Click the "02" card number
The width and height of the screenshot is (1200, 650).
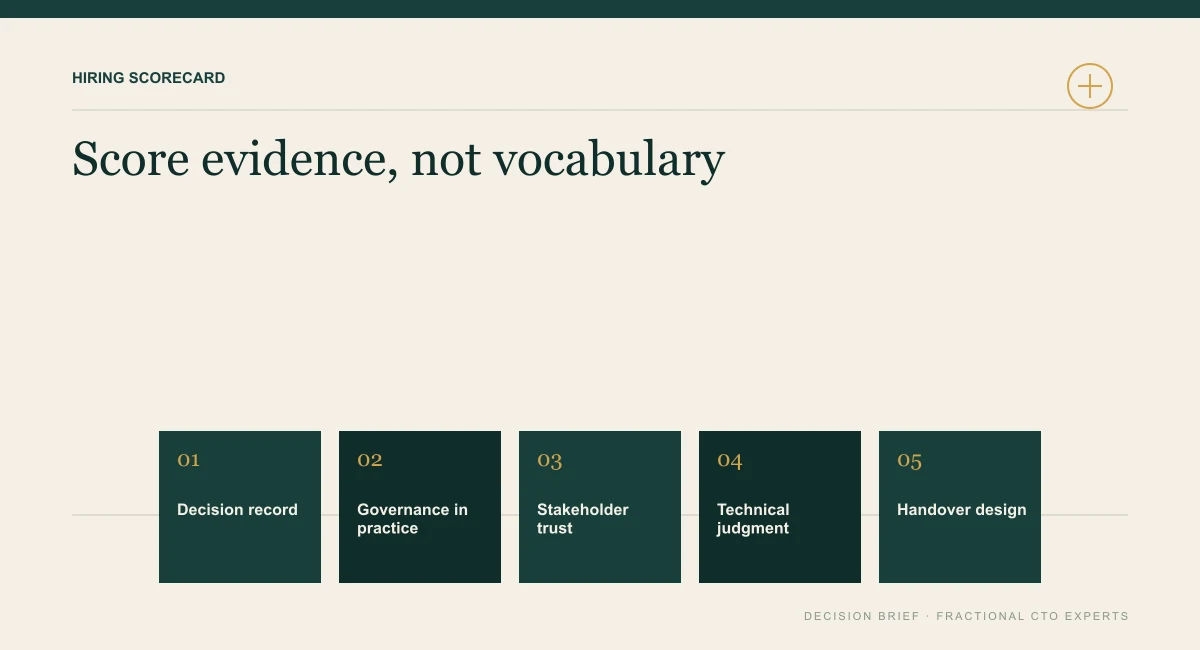tap(370, 460)
